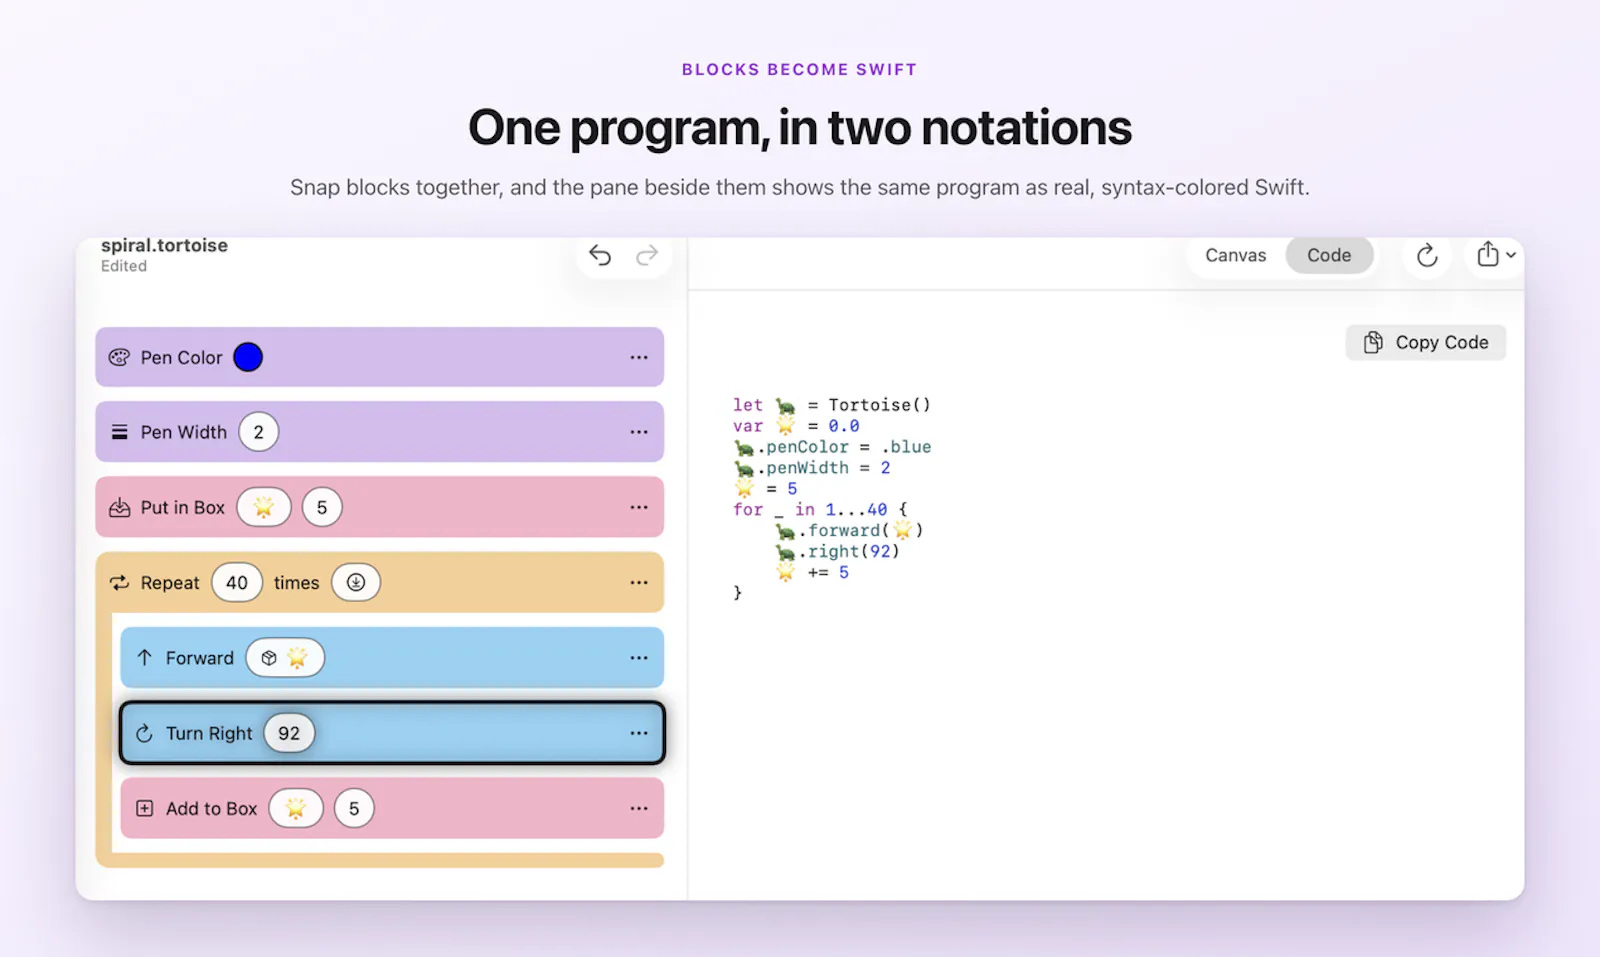Click the up arrow icon on Forward block

pos(145,657)
